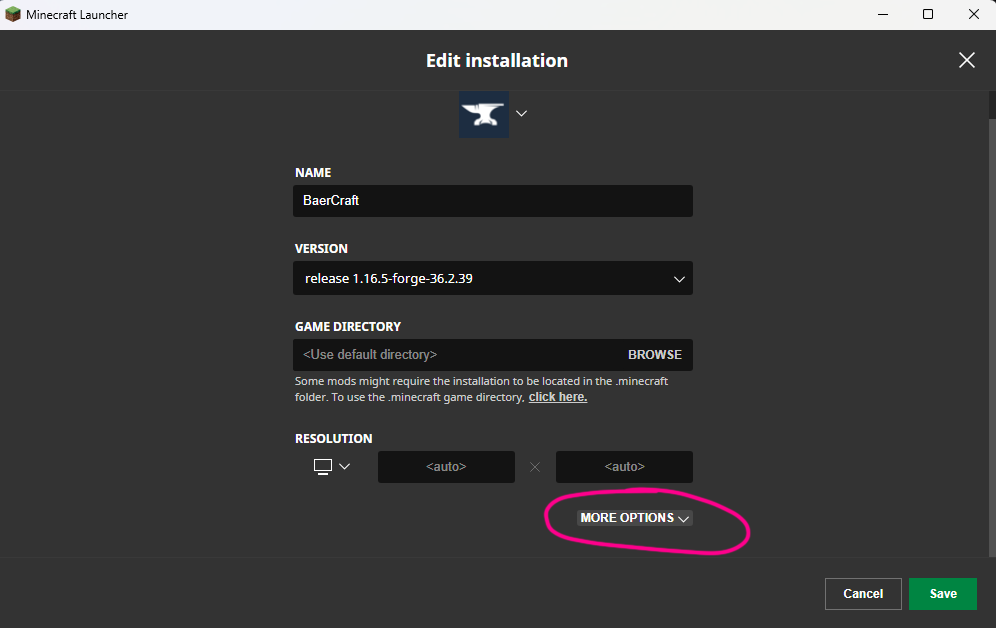The image size is (996, 628).
Task: Open the resolution preset monitor dropdown
Action: tap(332, 467)
